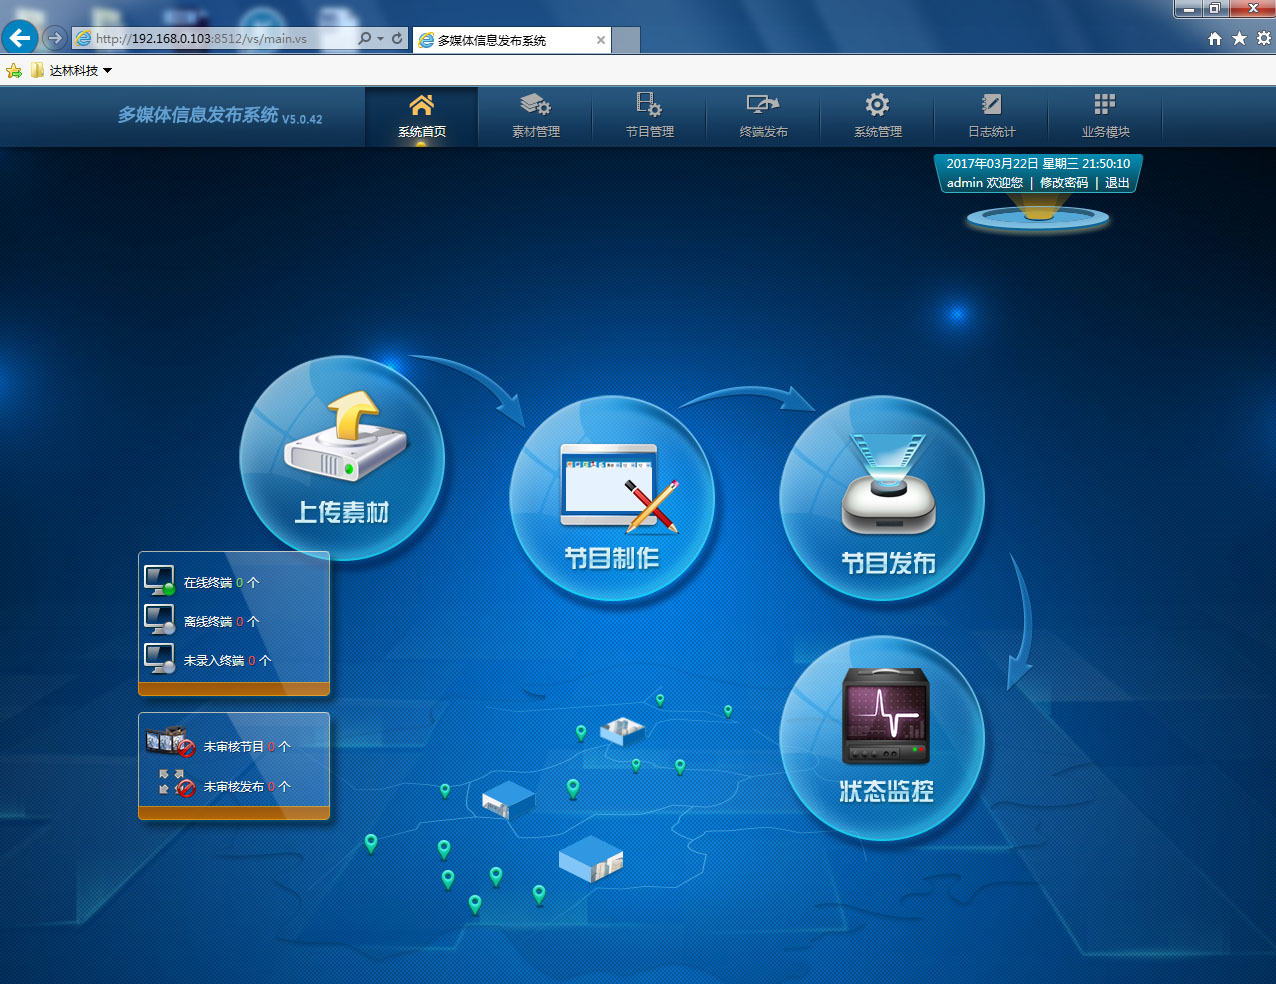Expand the address bar search dropdown arrow

[380, 39]
